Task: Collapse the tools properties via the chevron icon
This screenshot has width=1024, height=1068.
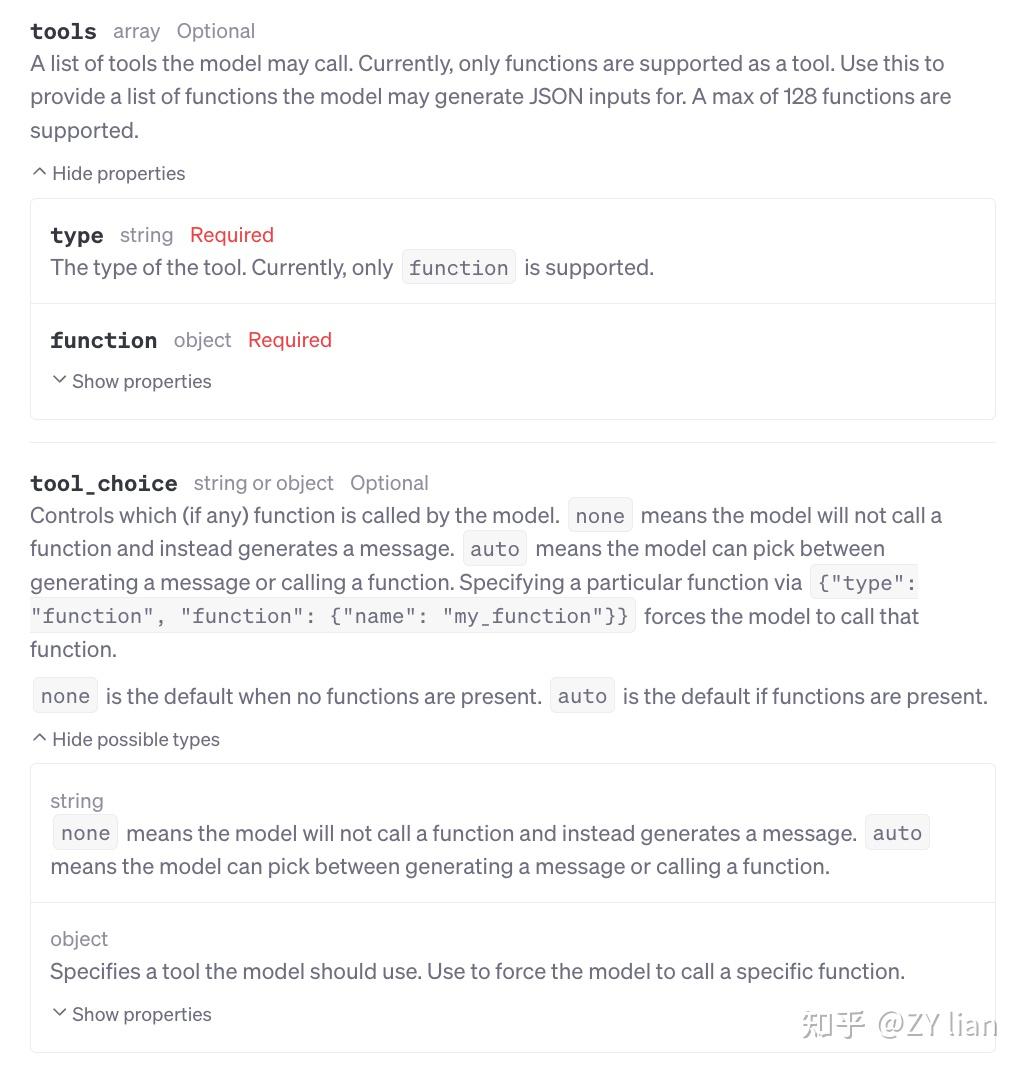Action: [x=39, y=172]
